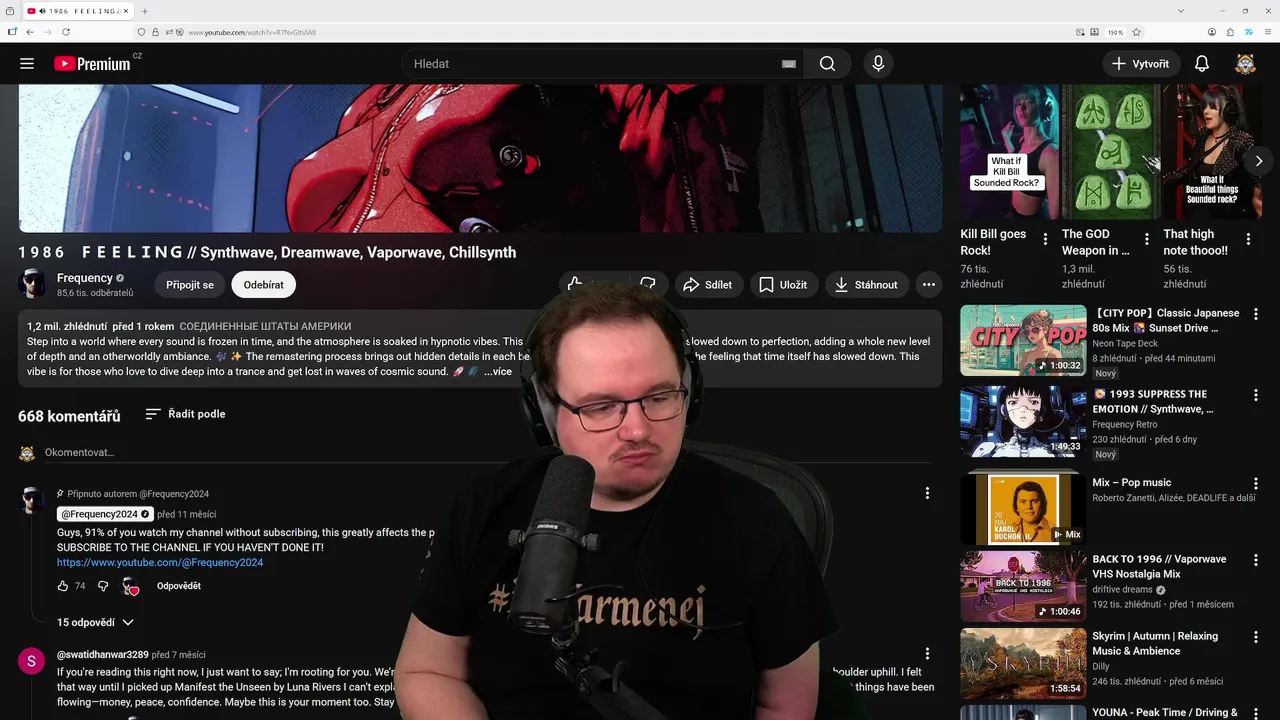1280x720 pixels.
Task: Expand the 15 odpovědí replies
Action: (95, 622)
